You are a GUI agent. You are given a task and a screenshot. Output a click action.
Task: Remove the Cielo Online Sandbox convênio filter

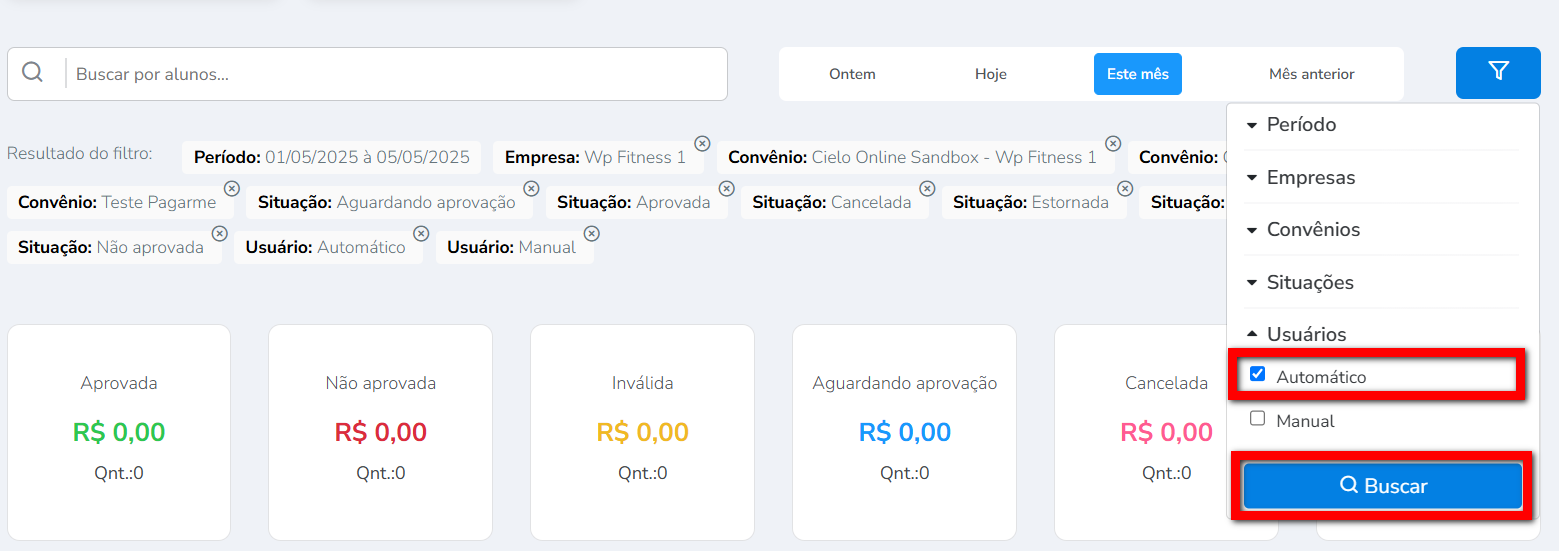pyautogui.click(x=1113, y=143)
